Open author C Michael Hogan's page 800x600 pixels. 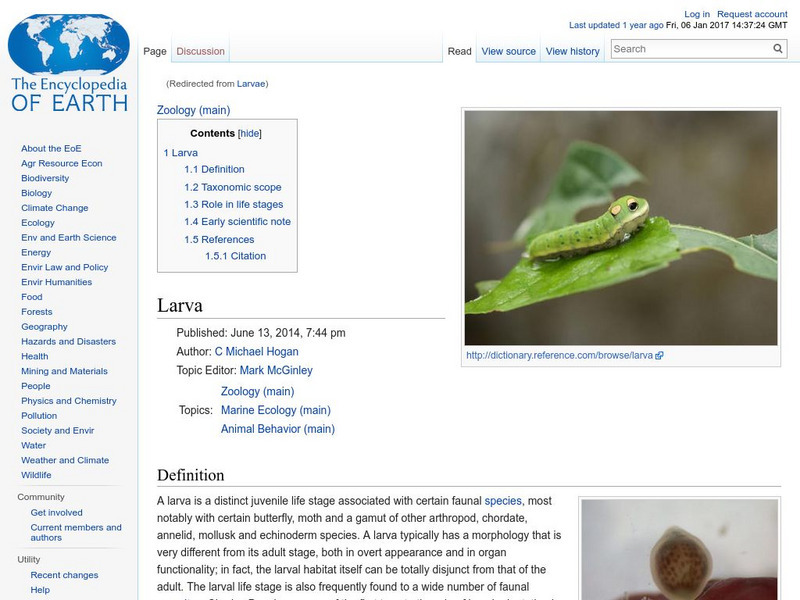click(x=257, y=352)
